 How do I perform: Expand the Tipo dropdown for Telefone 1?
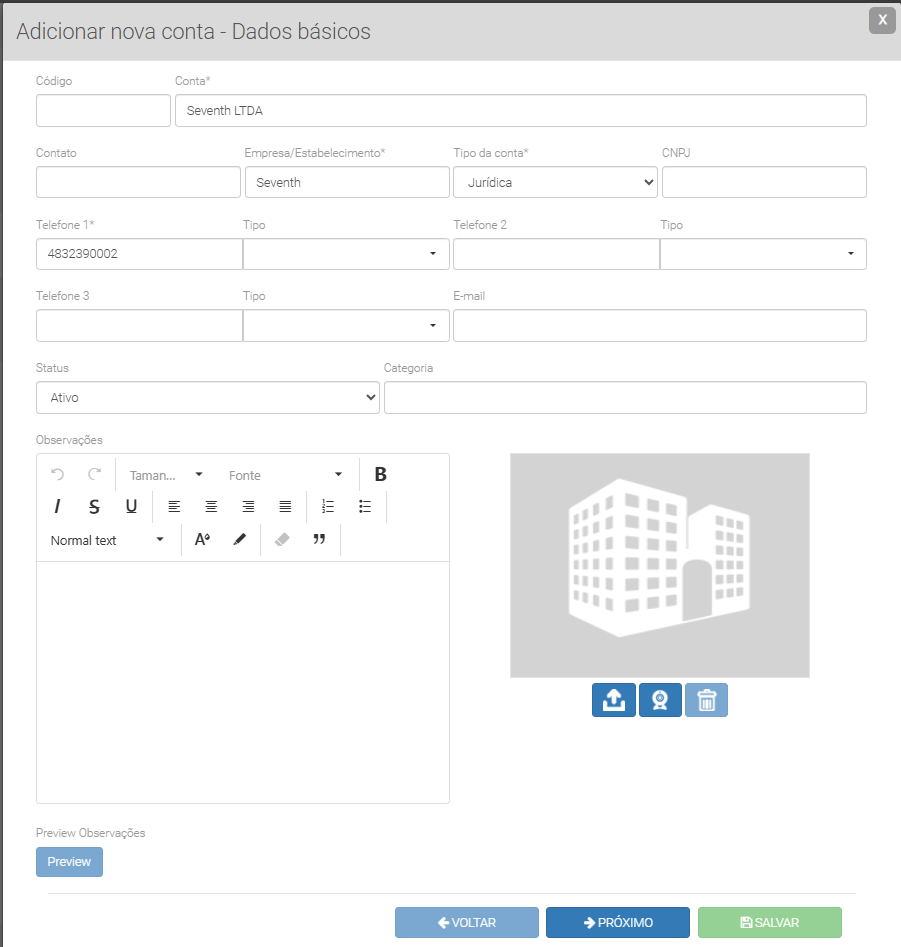click(x=346, y=254)
